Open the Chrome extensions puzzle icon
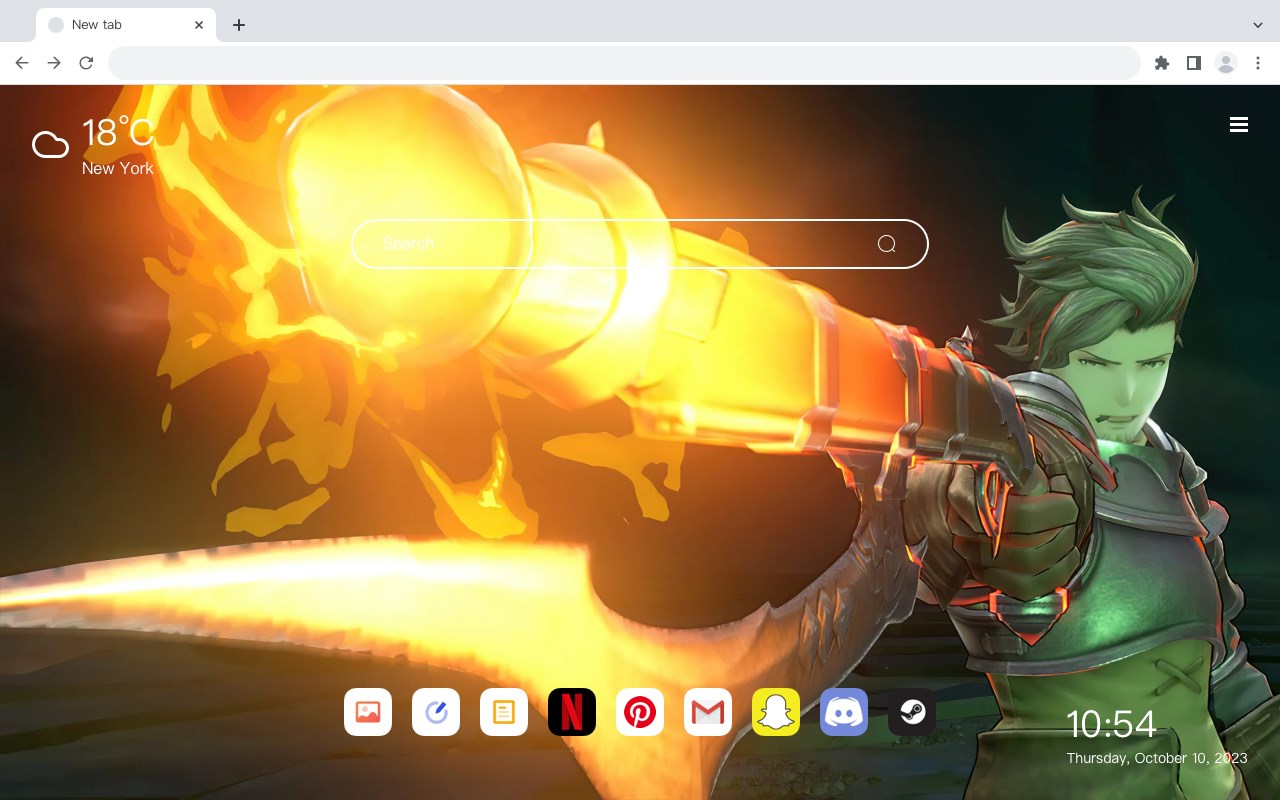 point(1161,63)
